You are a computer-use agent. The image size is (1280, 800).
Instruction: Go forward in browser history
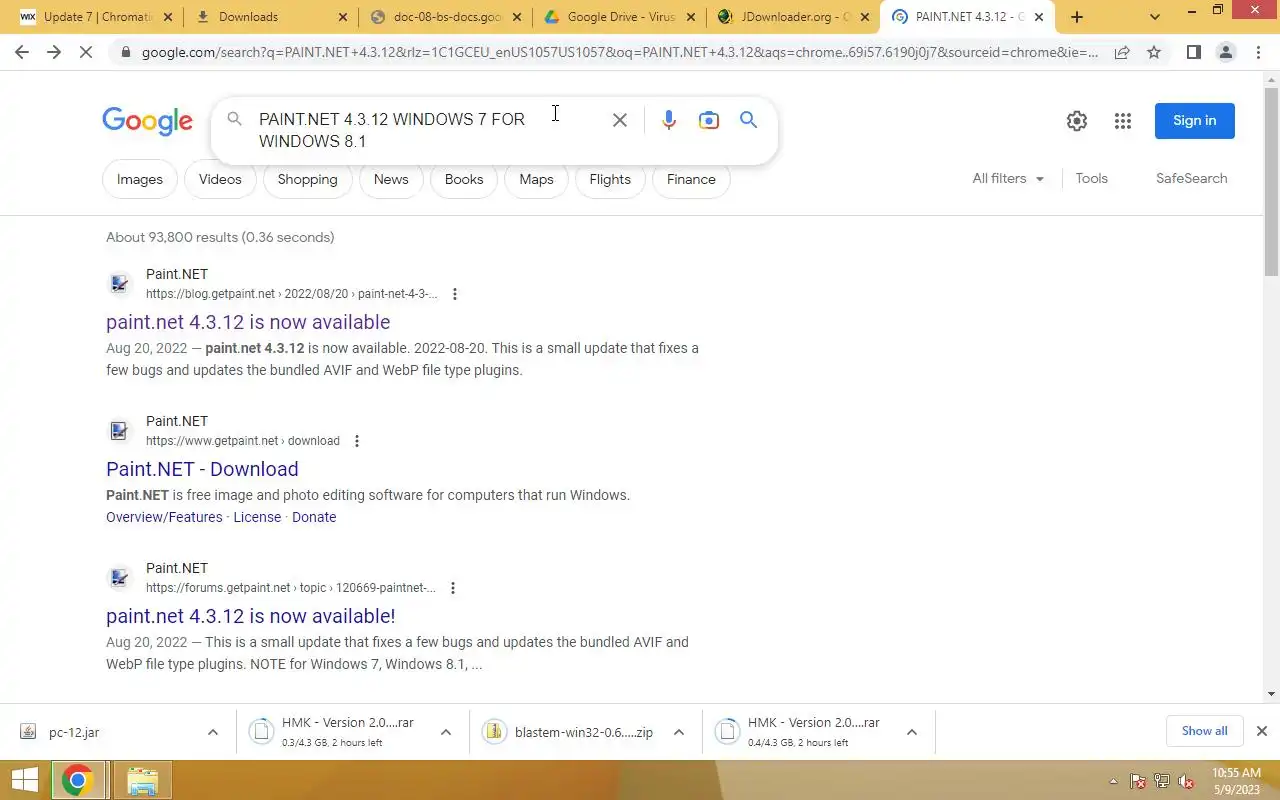click(x=54, y=52)
